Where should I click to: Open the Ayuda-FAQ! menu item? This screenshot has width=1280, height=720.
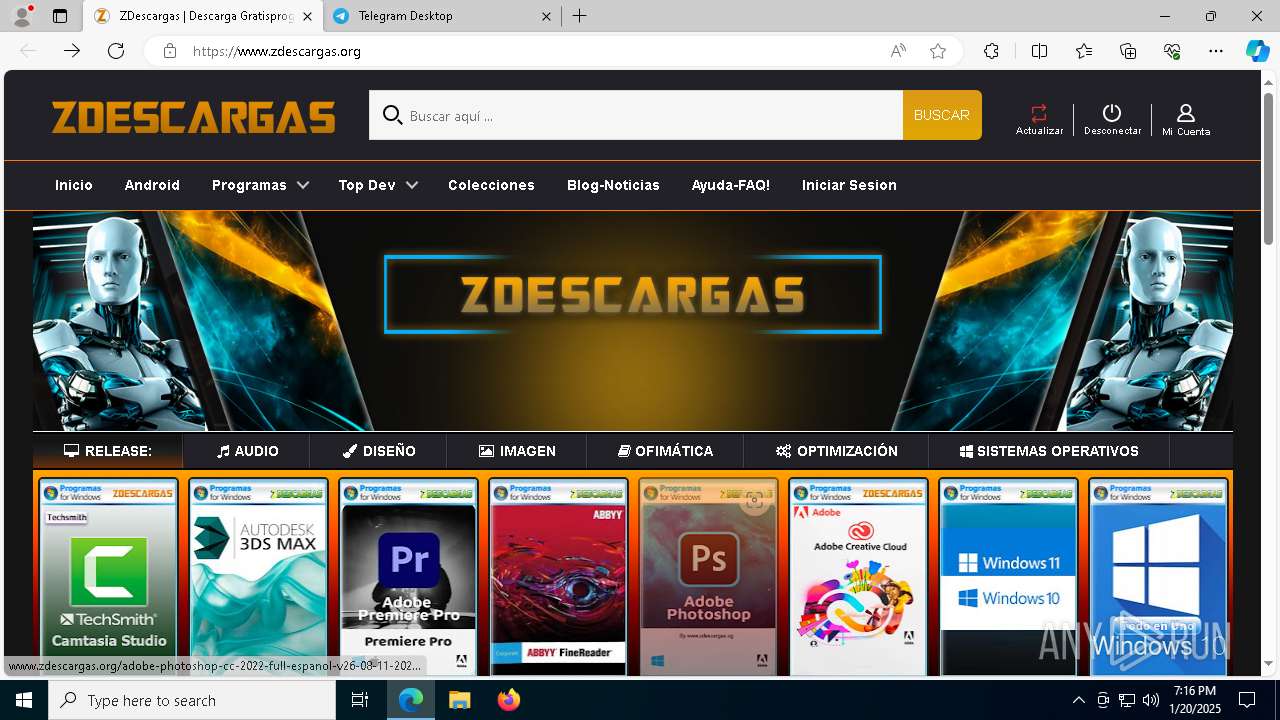point(731,185)
